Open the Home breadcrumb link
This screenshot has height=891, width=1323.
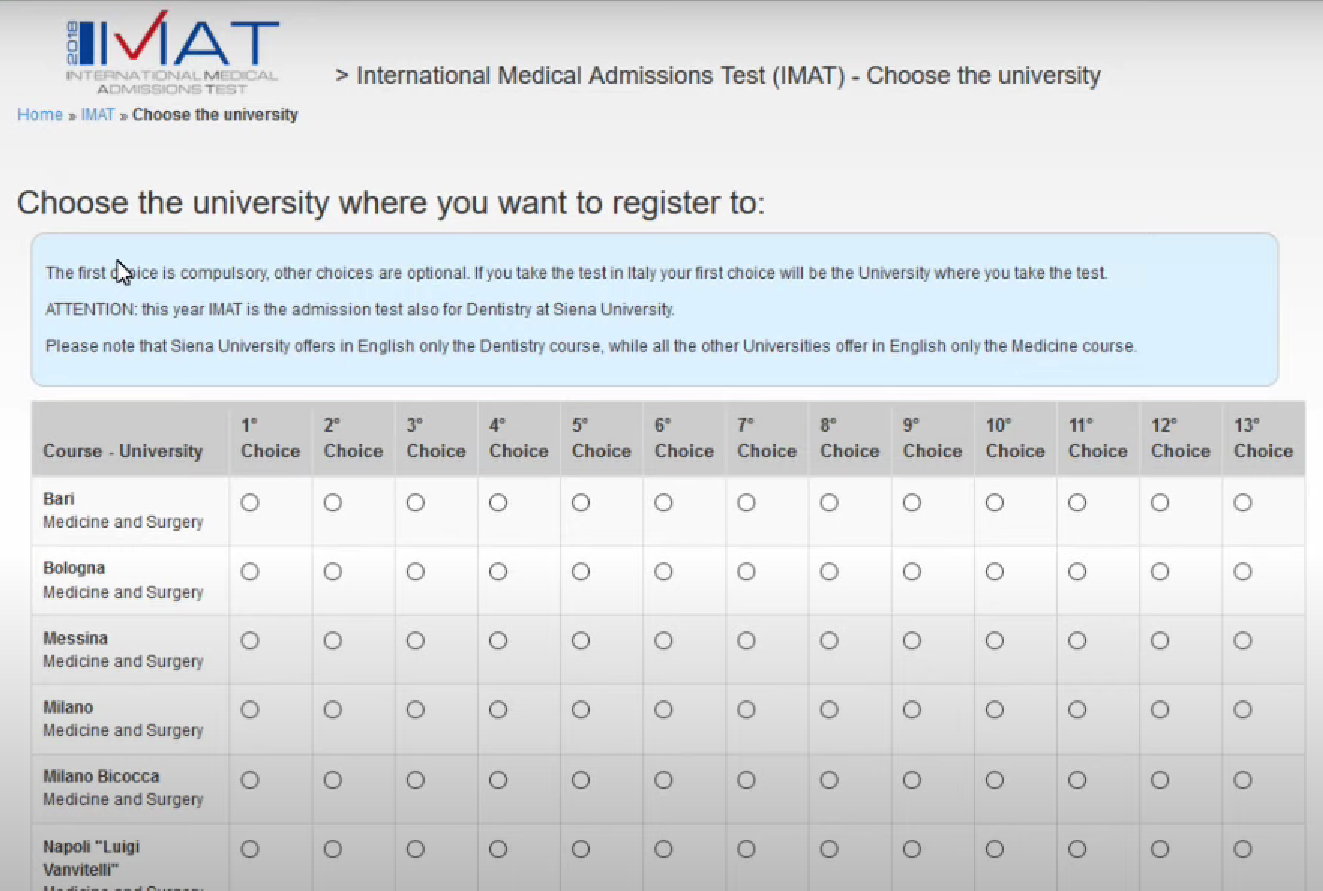(x=39, y=114)
